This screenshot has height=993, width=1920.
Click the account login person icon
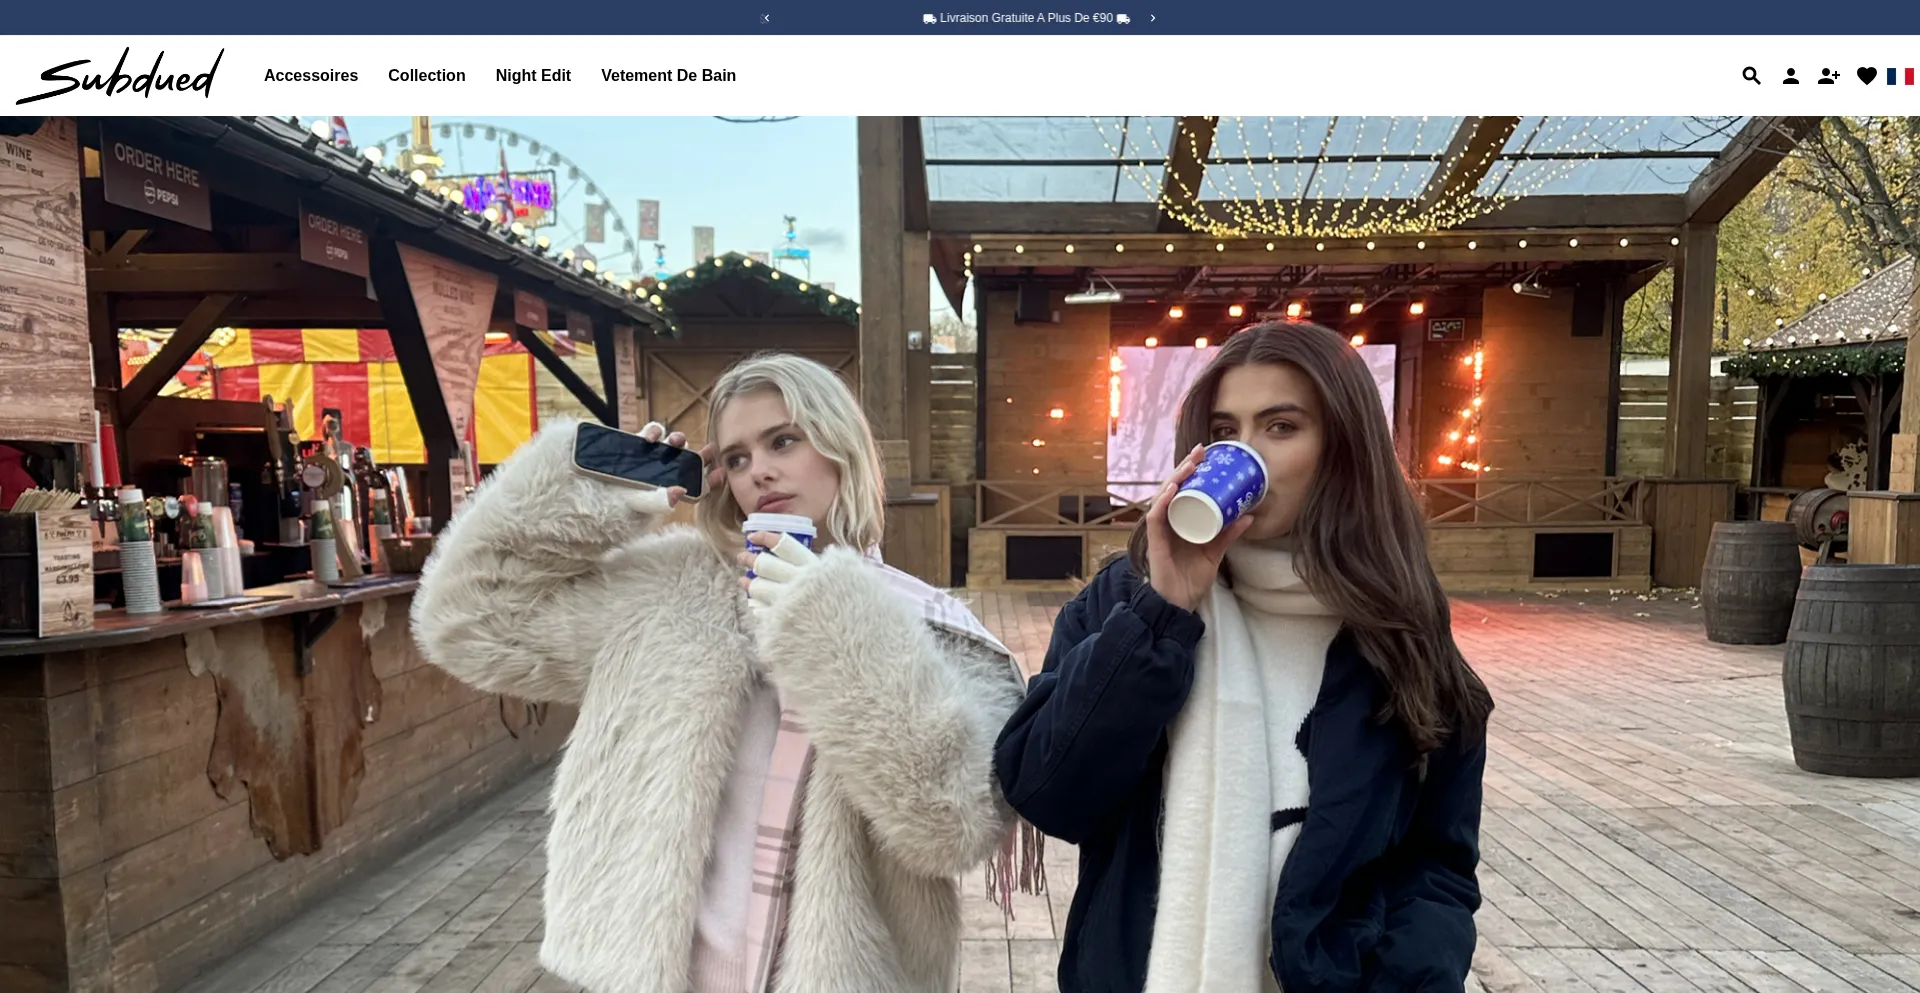(x=1790, y=76)
